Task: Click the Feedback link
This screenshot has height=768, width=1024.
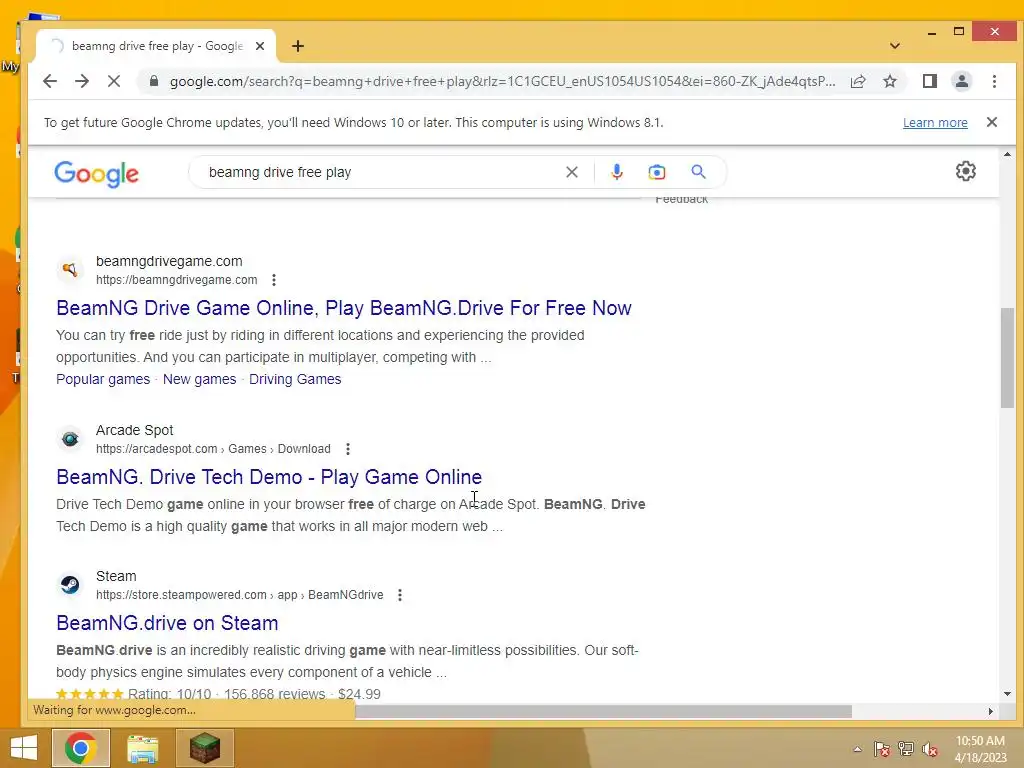Action: click(x=681, y=200)
